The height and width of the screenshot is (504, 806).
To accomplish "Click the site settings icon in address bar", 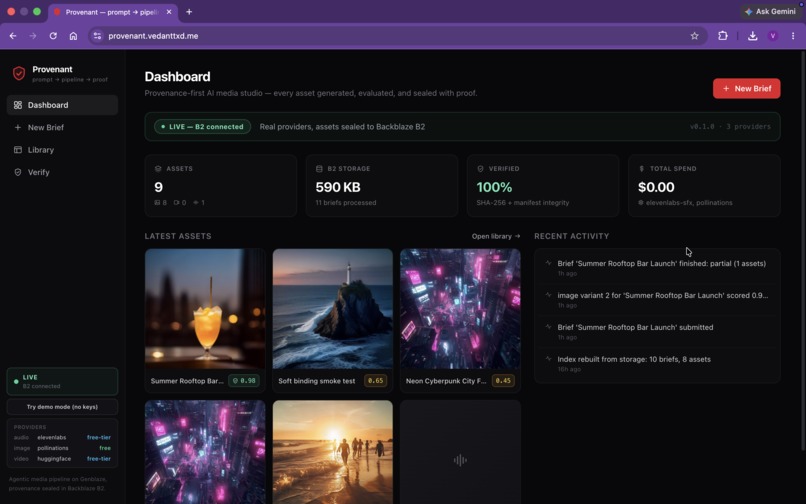I will click(97, 36).
